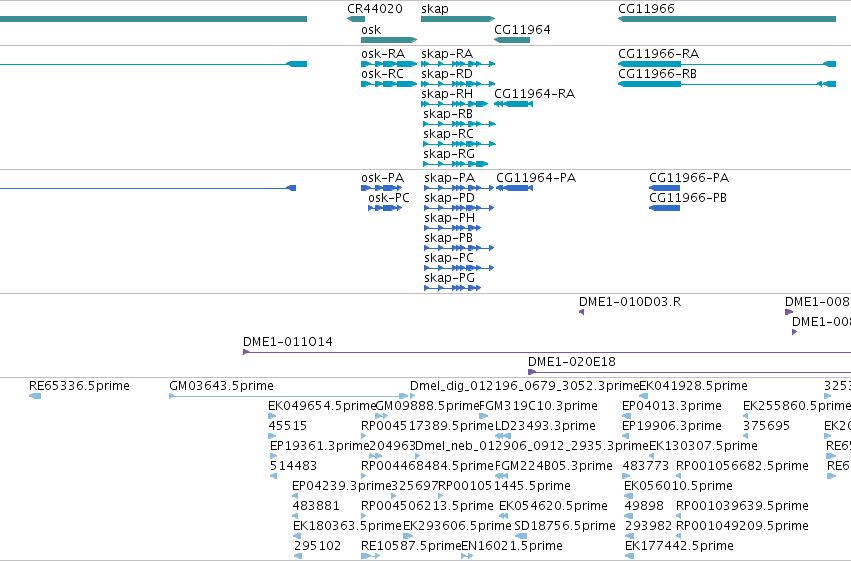Click the RP004468484.5prime feature

pyautogui.click(x=364, y=476)
